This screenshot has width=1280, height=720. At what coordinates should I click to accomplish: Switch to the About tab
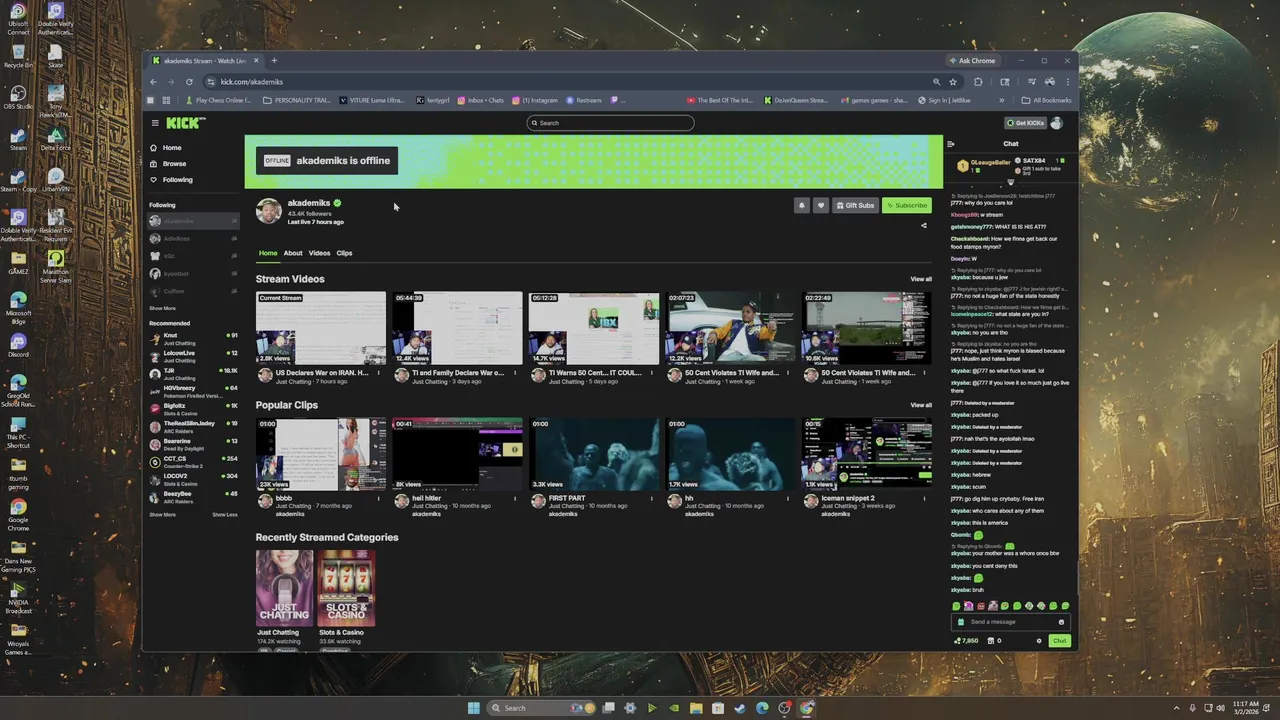[x=293, y=253]
